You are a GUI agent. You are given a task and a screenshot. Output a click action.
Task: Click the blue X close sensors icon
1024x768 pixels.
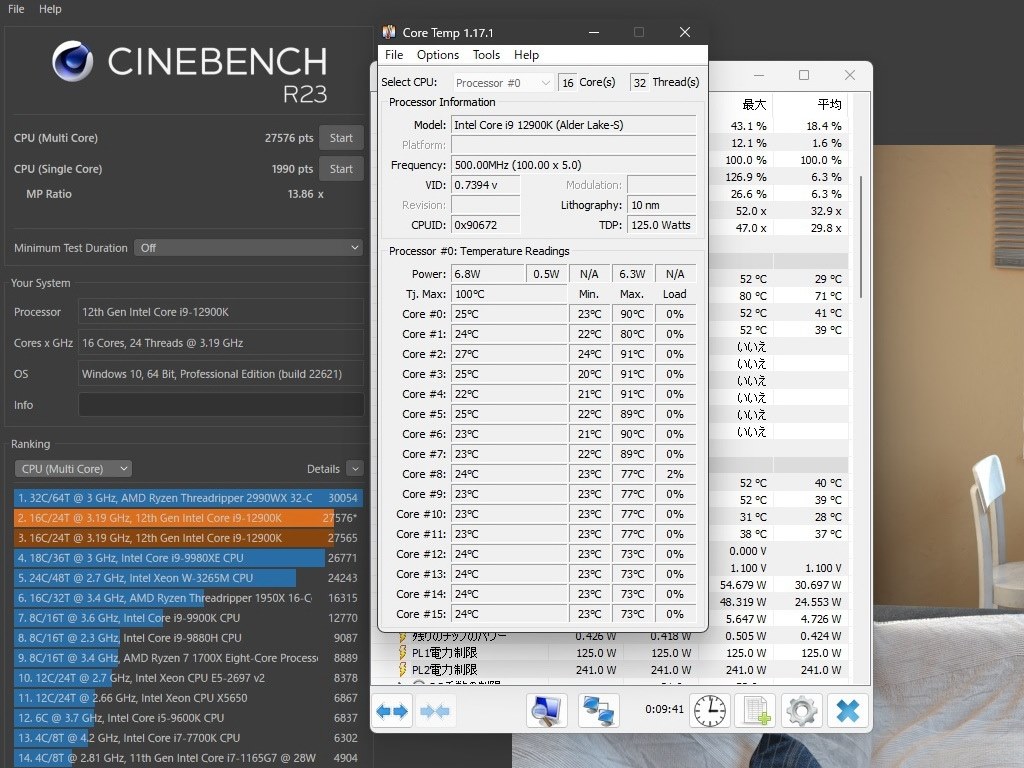tap(847, 711)
